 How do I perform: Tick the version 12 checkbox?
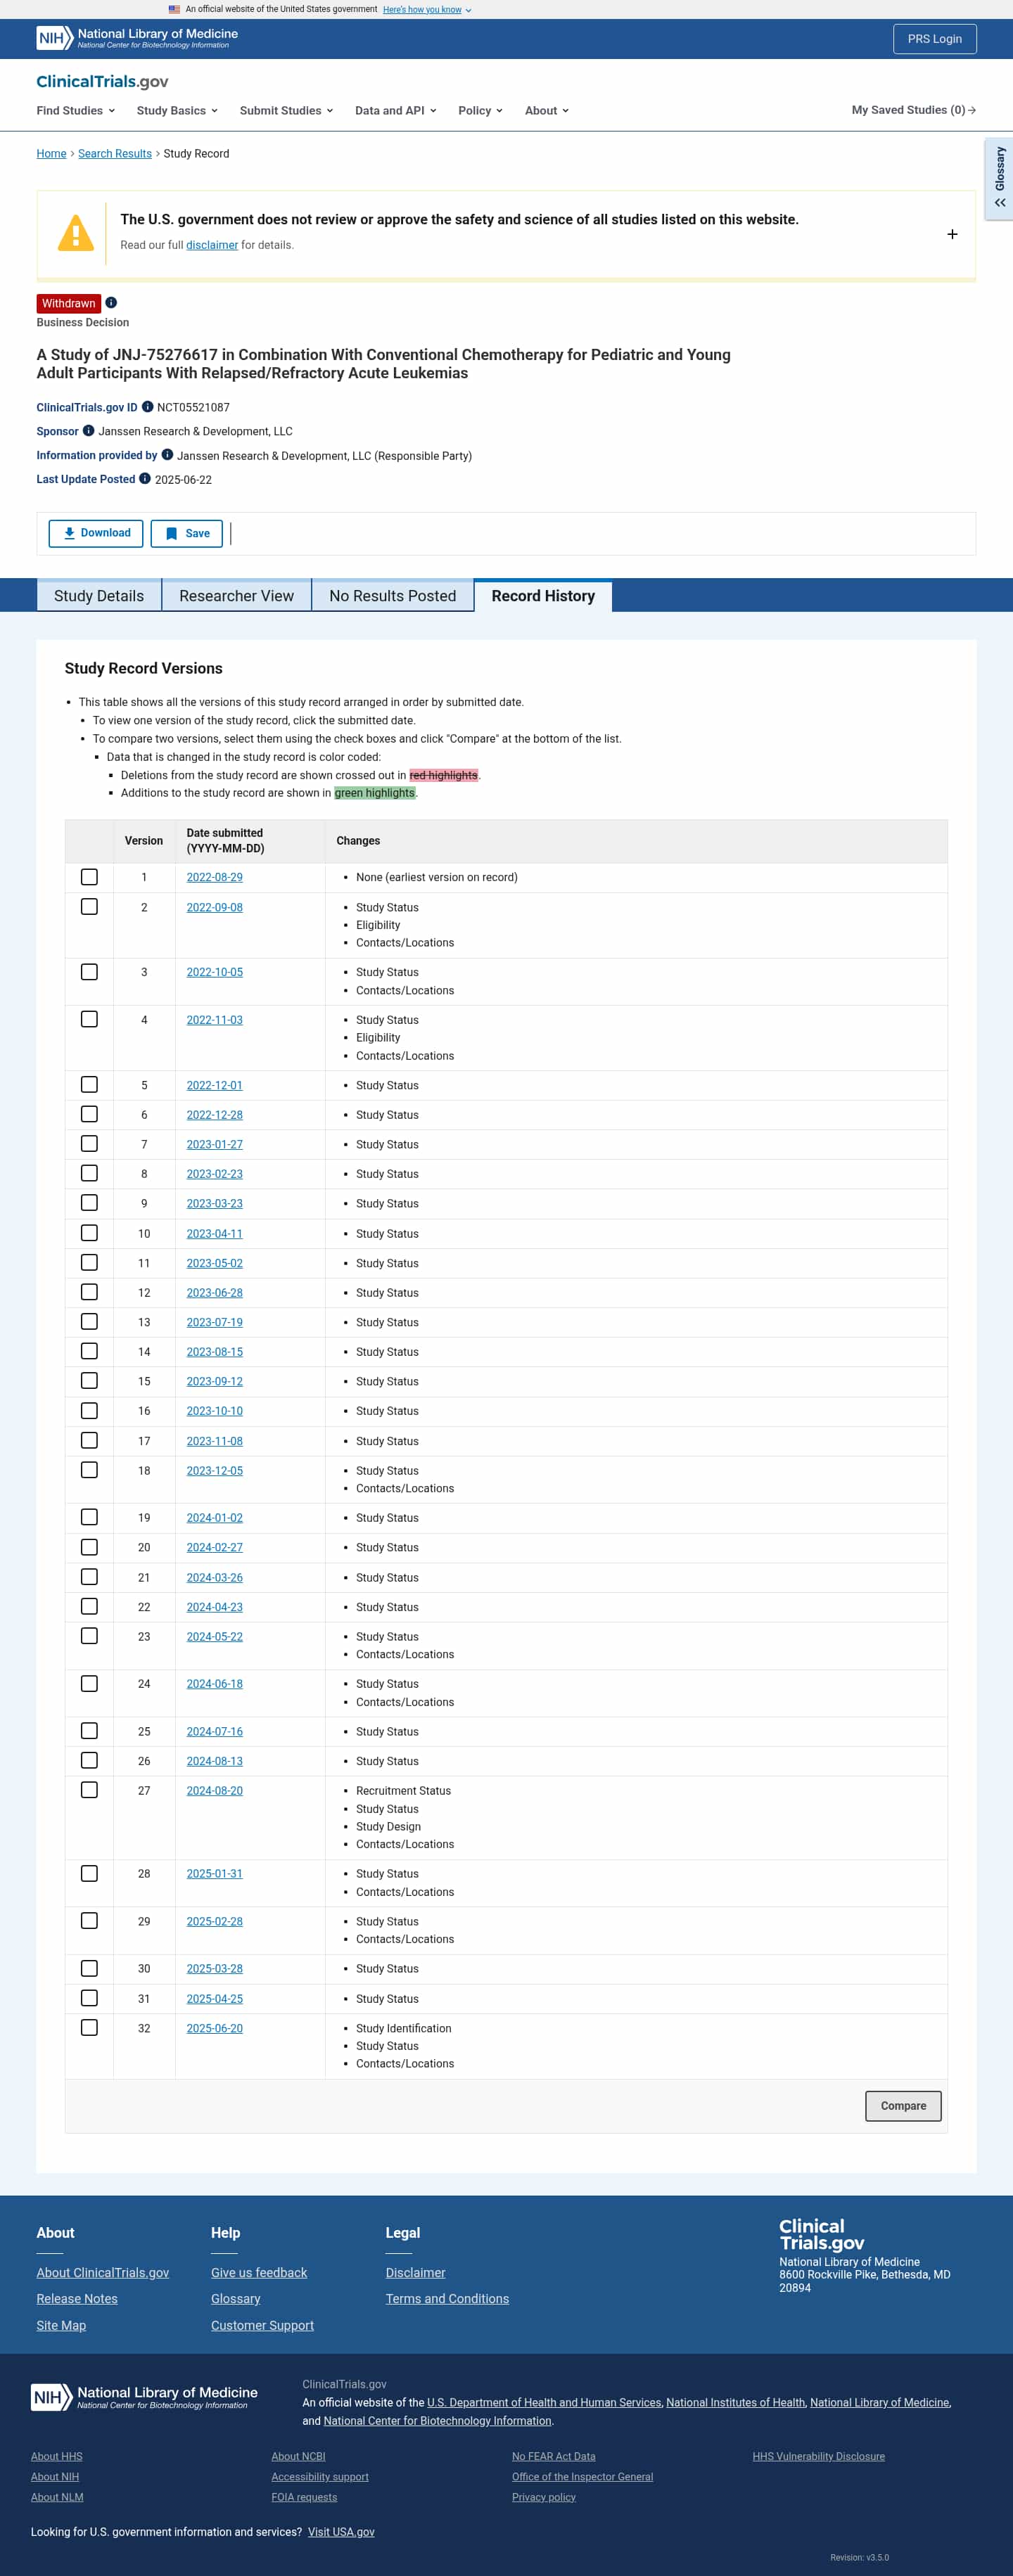click(x=89, y=1292)
